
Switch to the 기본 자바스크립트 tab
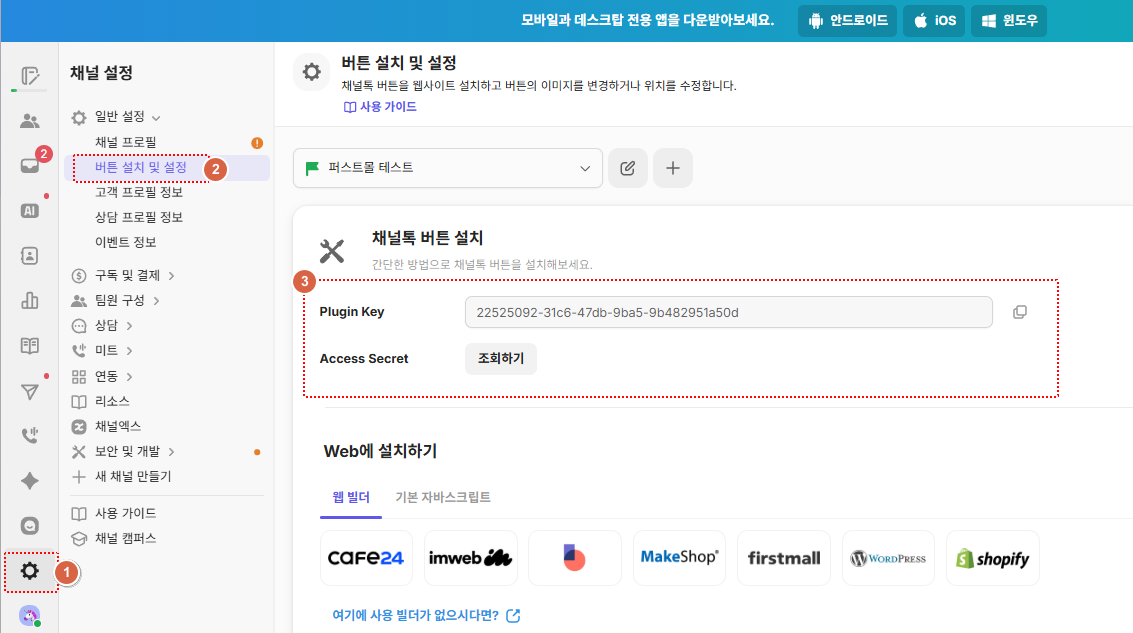pos(443,497)
